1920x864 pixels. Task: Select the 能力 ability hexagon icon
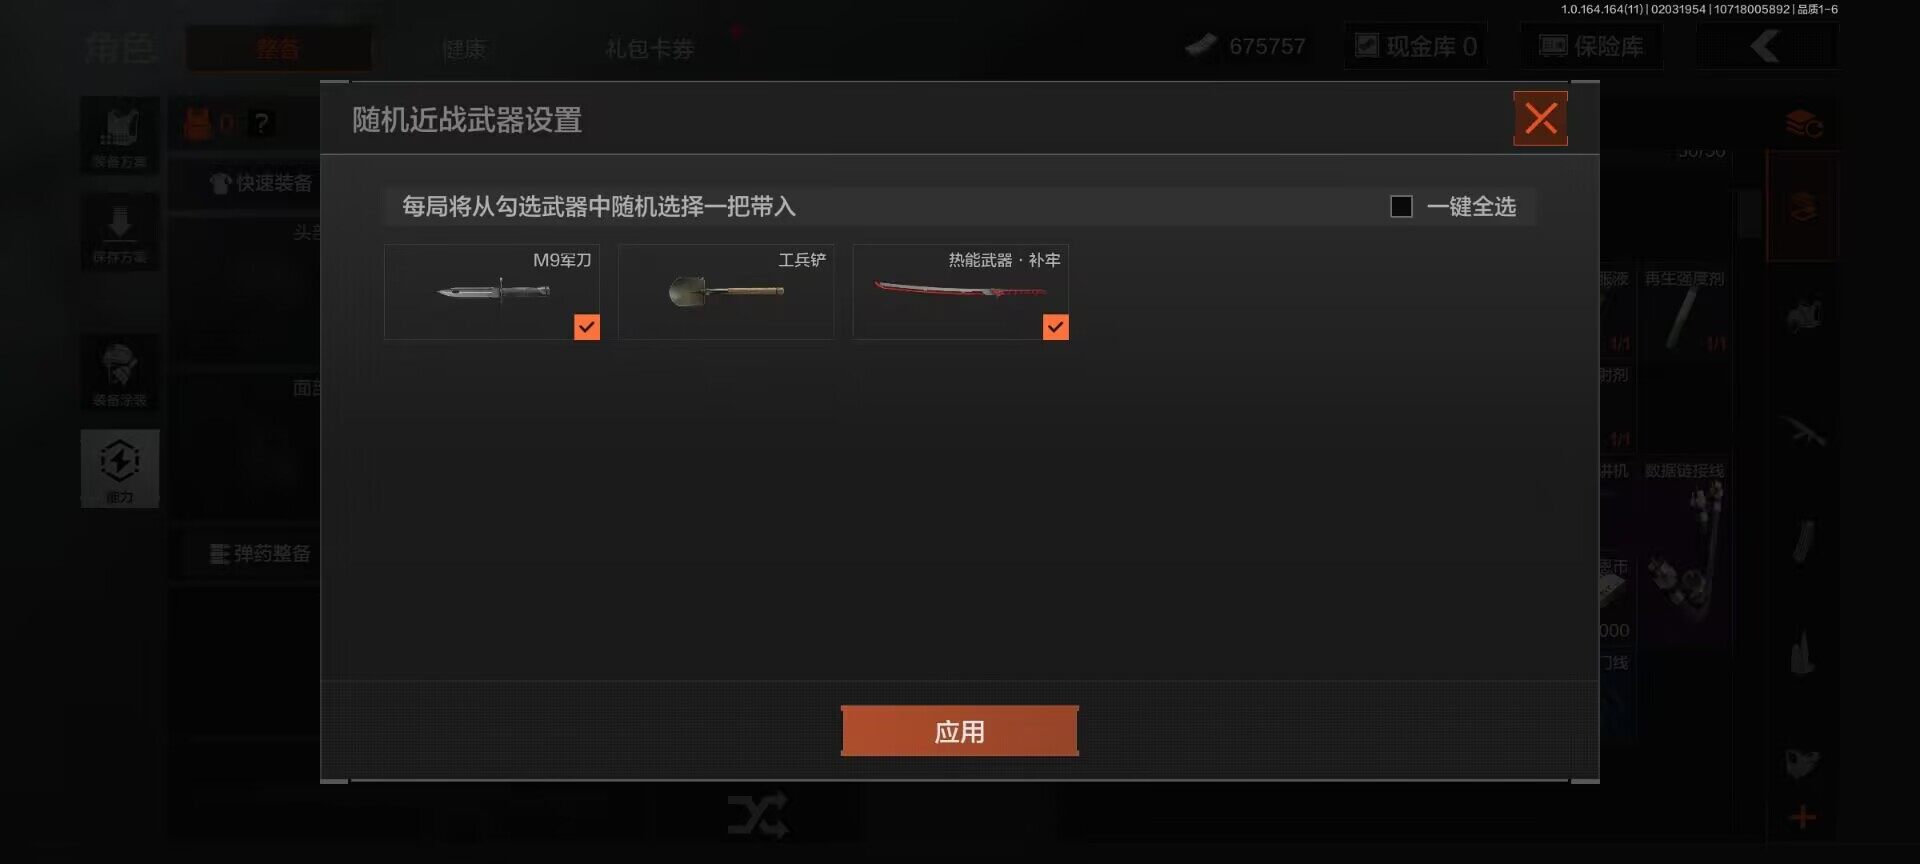click(120, 468)
